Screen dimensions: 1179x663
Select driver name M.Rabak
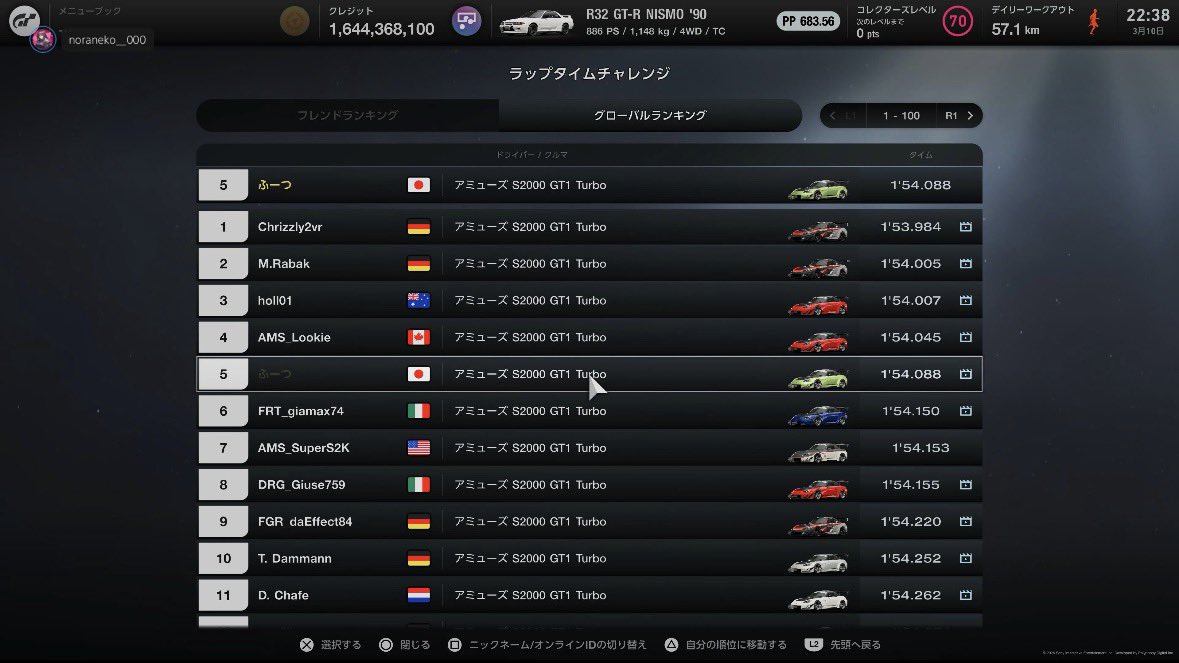(283, 263)
